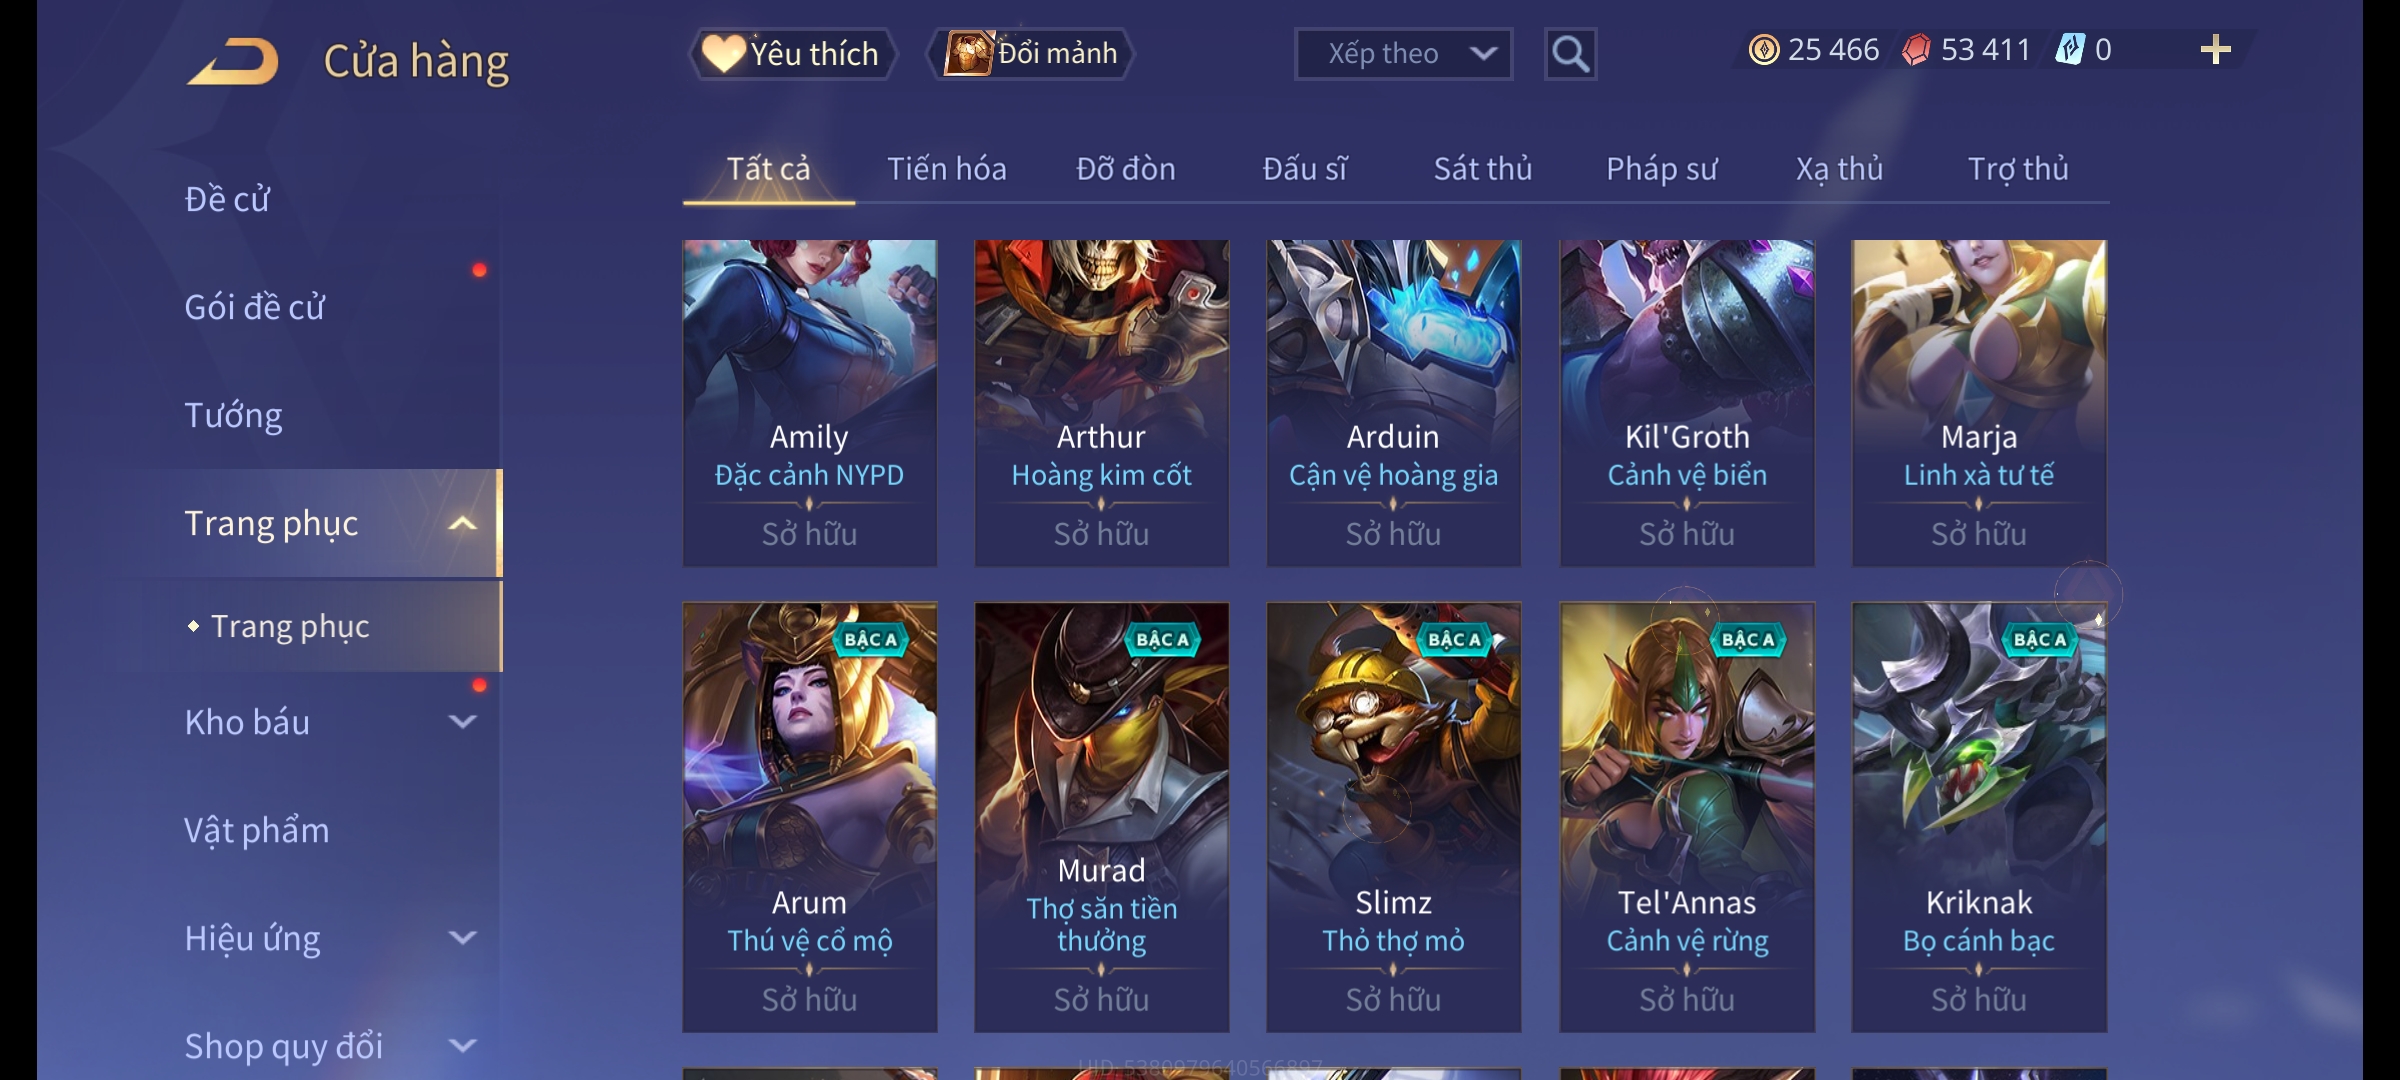Screen dimensions: 2400x1080
Task: Open Tướng in the sidebar
Action: (233, 415)
